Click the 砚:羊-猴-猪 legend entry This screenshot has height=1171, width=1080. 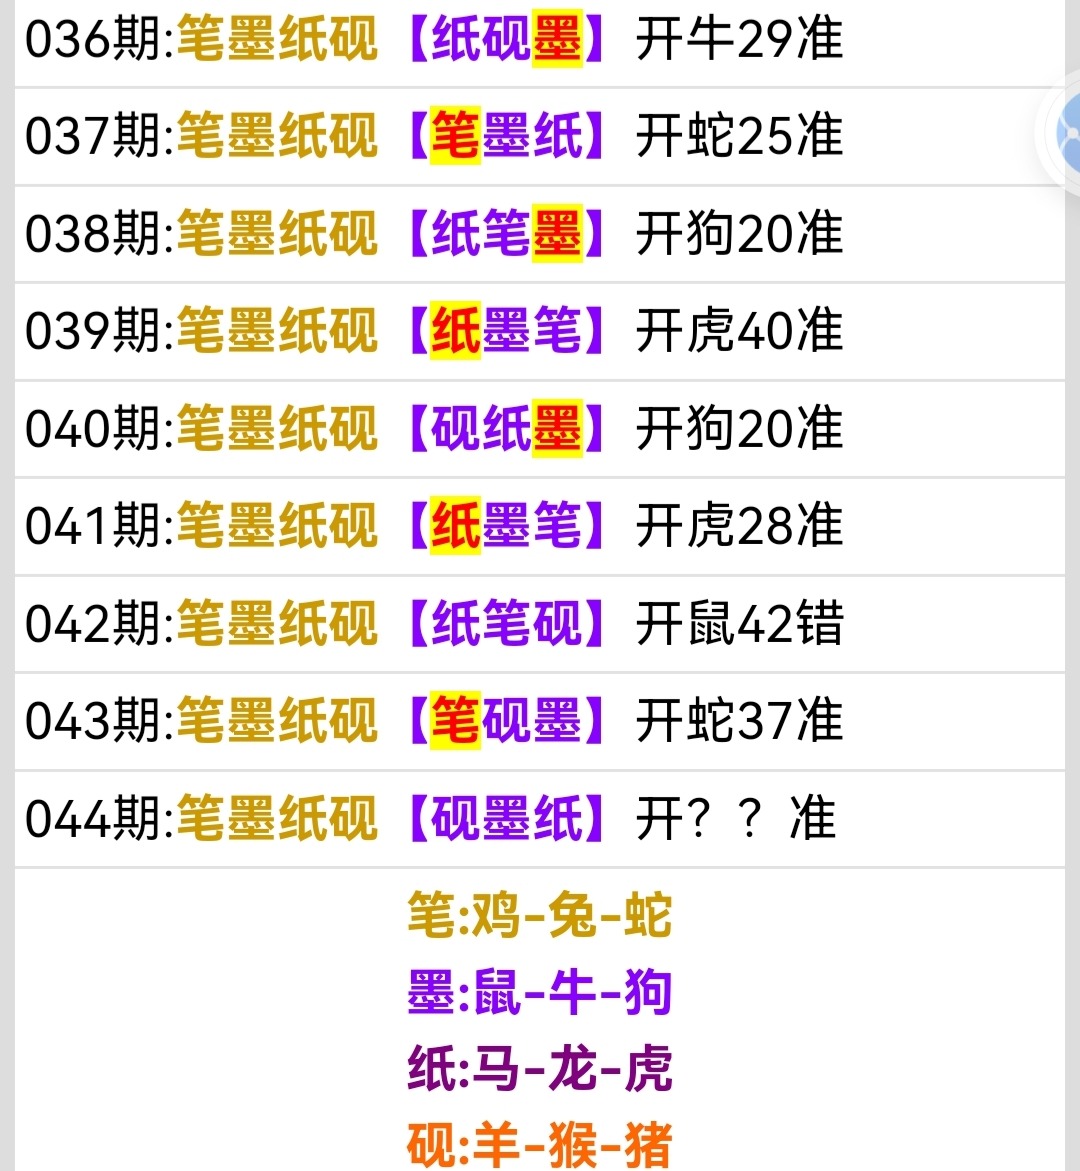coord(540,1140)
